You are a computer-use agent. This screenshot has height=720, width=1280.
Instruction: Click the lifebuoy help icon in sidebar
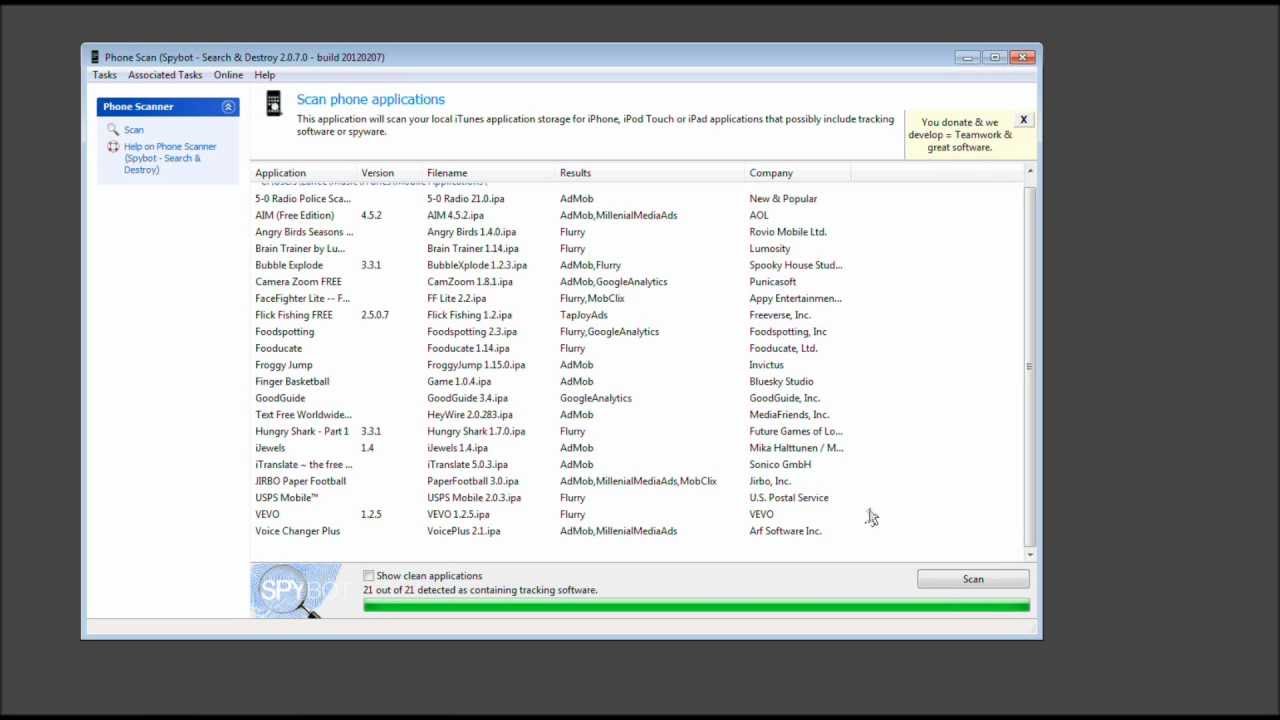(x=113, y=147)
